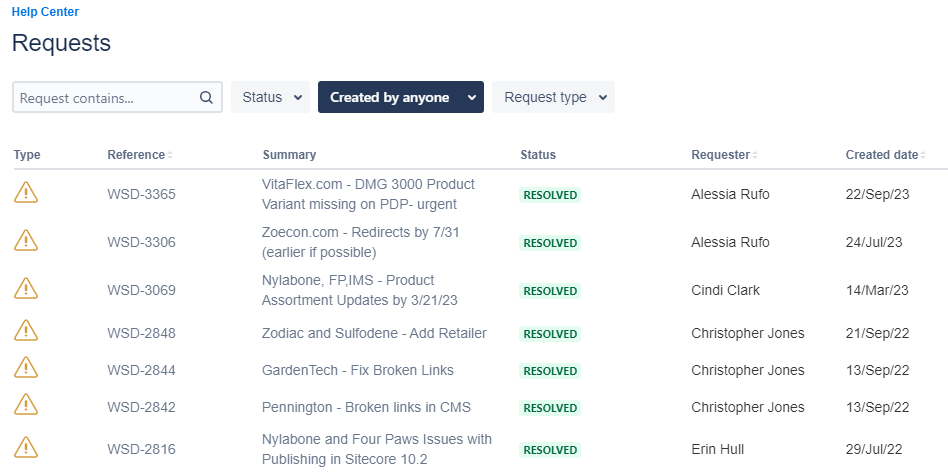Viewport: 948px width, 475px height.
Task: Click RESOLVED status badge for WSD-2816
Action: [x=550, y=450]
